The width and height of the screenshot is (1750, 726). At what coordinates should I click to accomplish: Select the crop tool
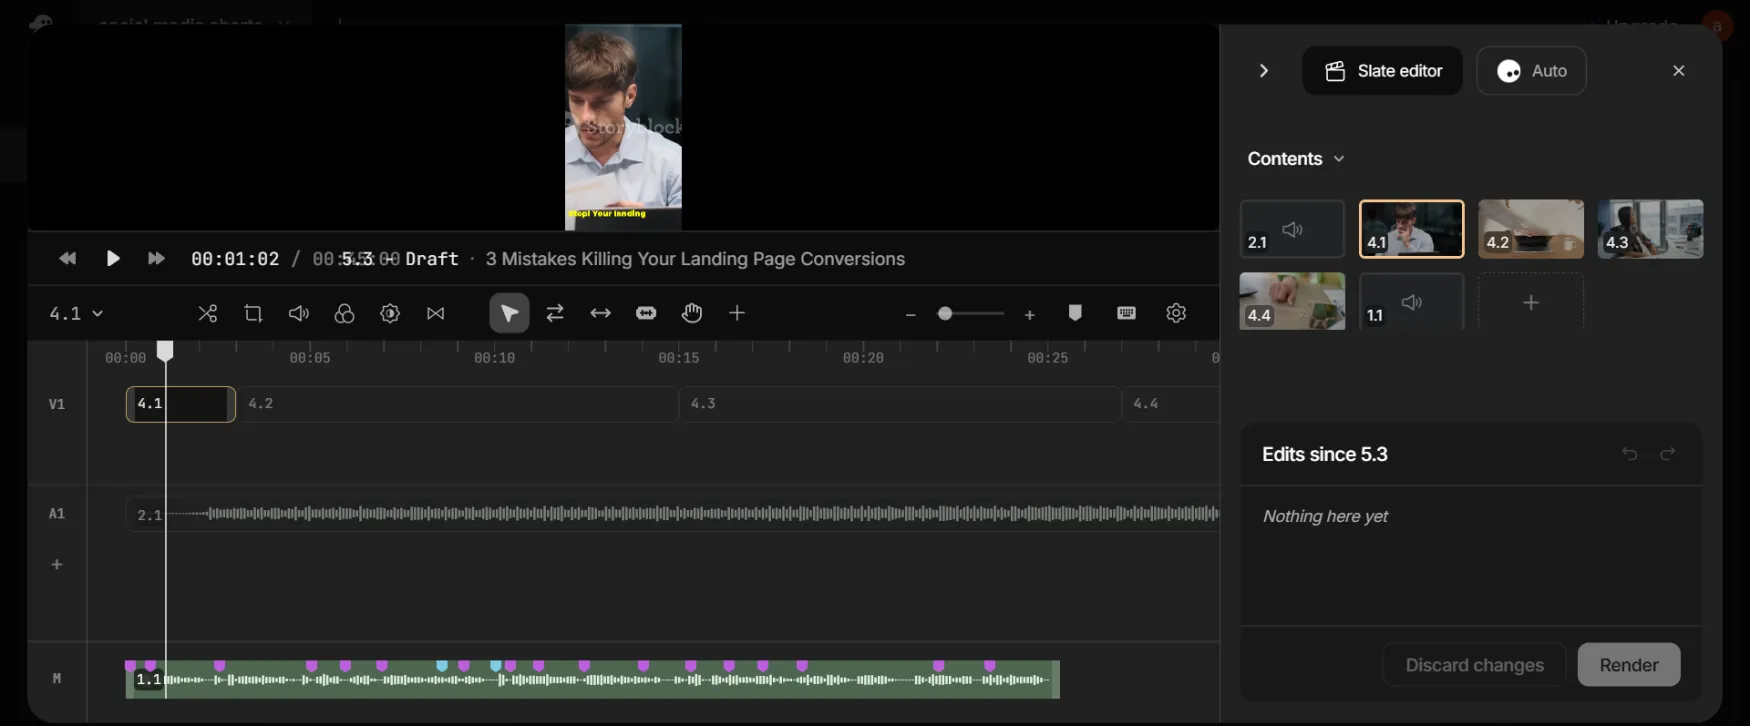click(x=253, y=314)
